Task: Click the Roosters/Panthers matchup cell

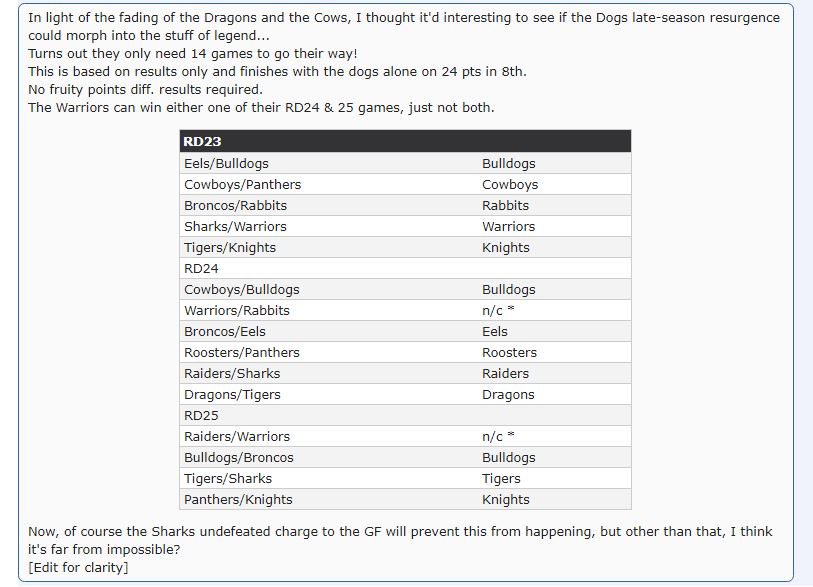Action: 242,352
